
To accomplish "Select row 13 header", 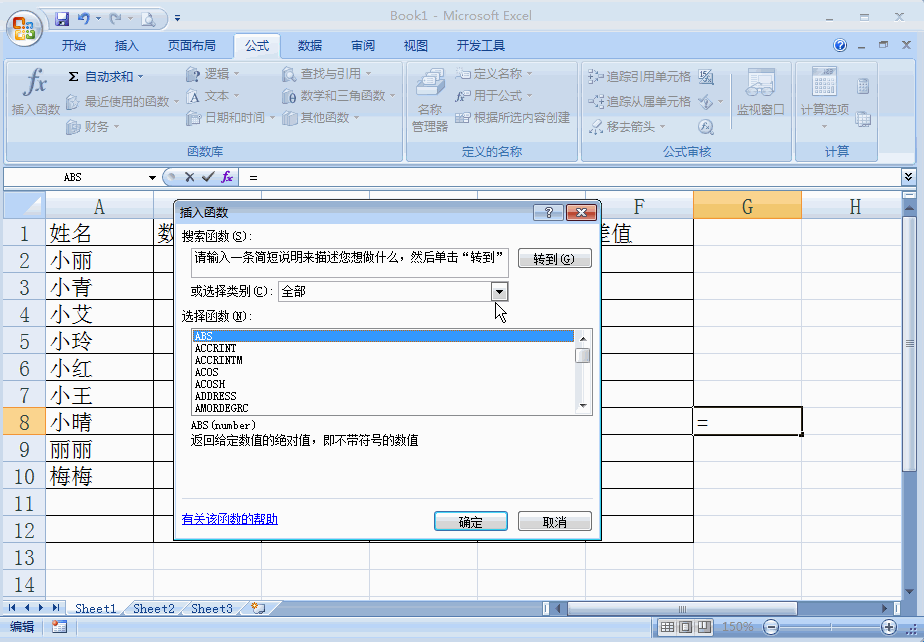I will coord(24,557).
